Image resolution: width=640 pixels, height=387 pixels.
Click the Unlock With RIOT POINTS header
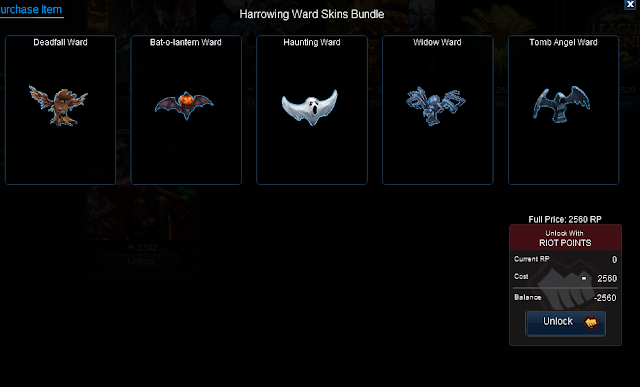[x=565, y=238]
